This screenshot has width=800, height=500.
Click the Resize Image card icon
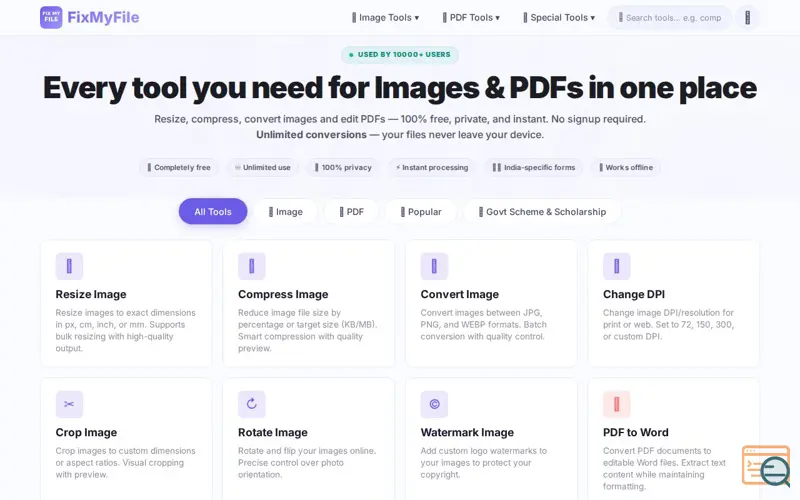(69, 266)
